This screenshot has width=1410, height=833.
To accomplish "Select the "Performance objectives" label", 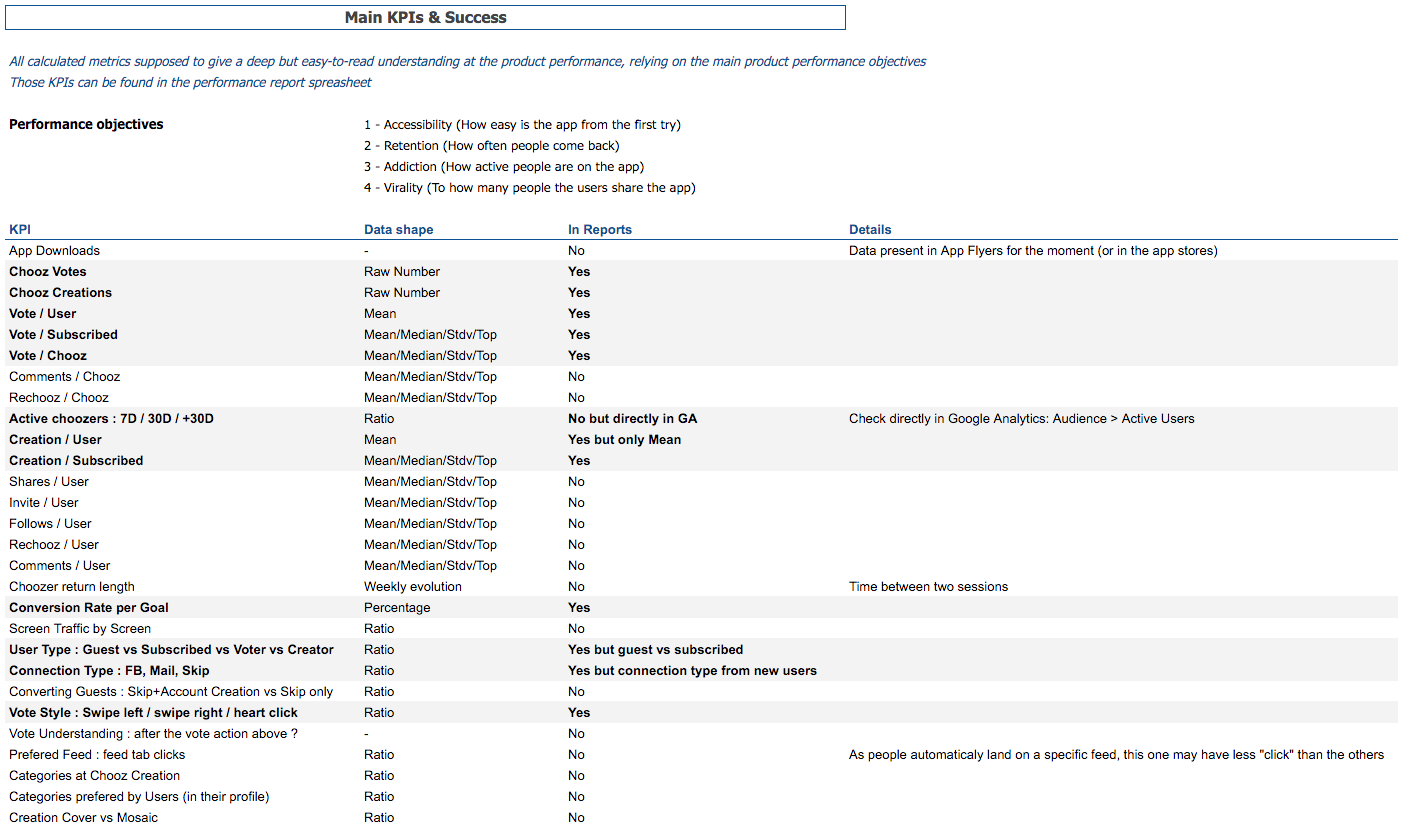I will 86,125.
